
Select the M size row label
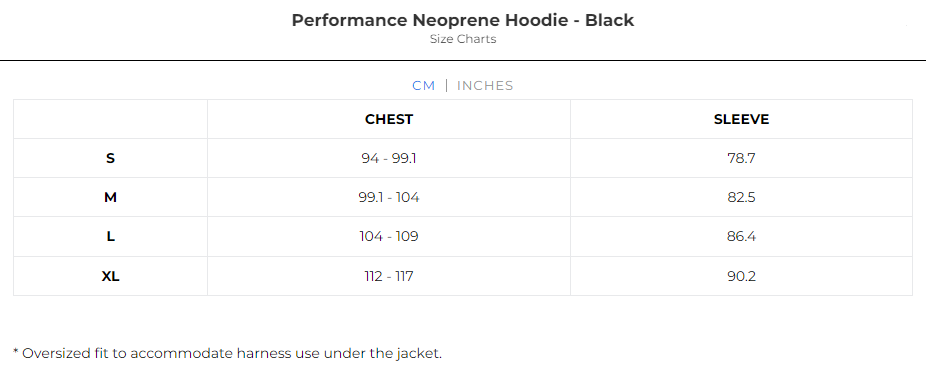(110, 197)
